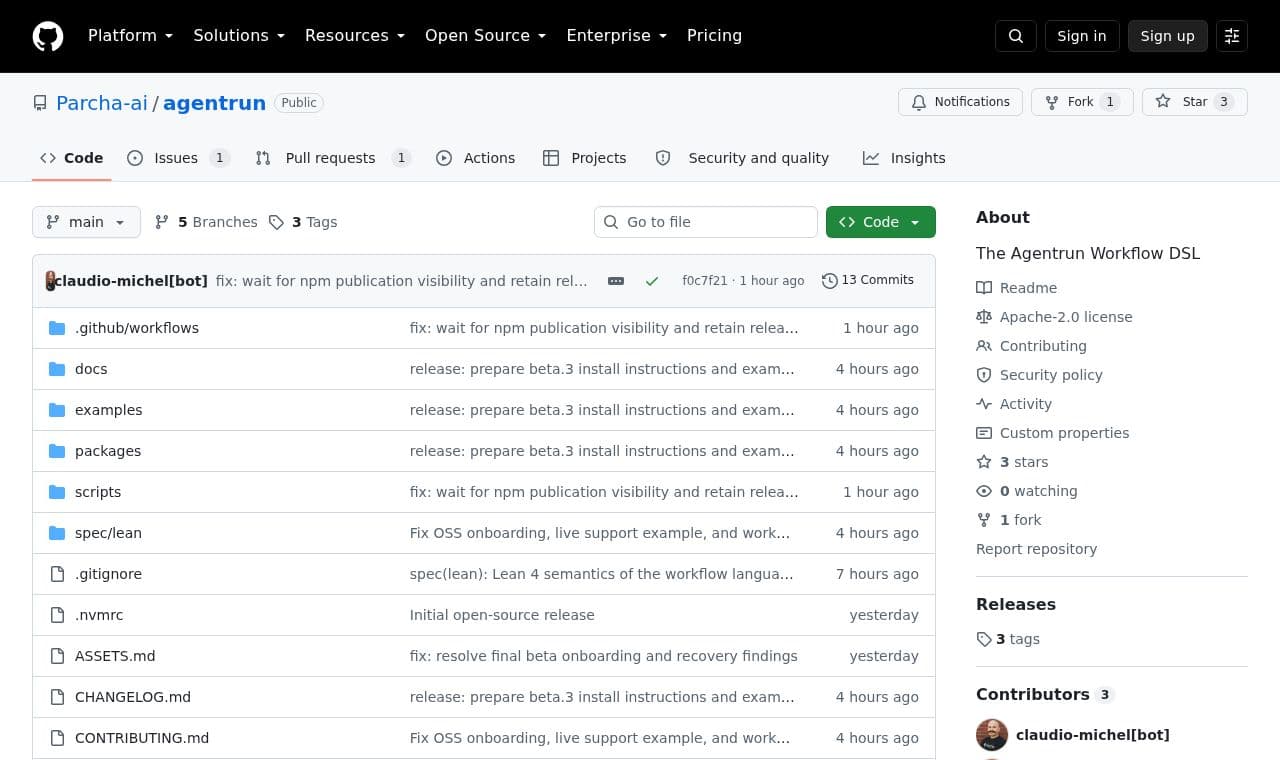1280x760 pixels.
Task: Expand the Resources menu
Action: coord(355,36)
